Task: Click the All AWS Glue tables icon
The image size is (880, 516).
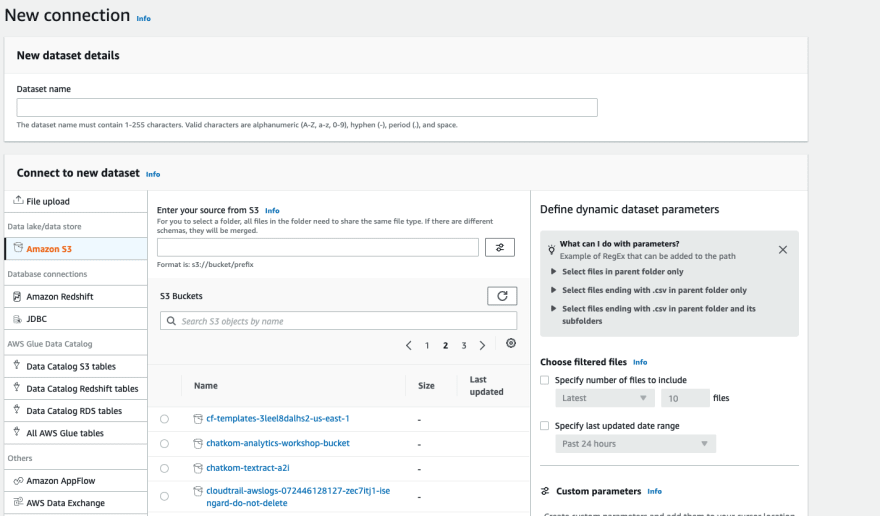Action: pos(17,432)
